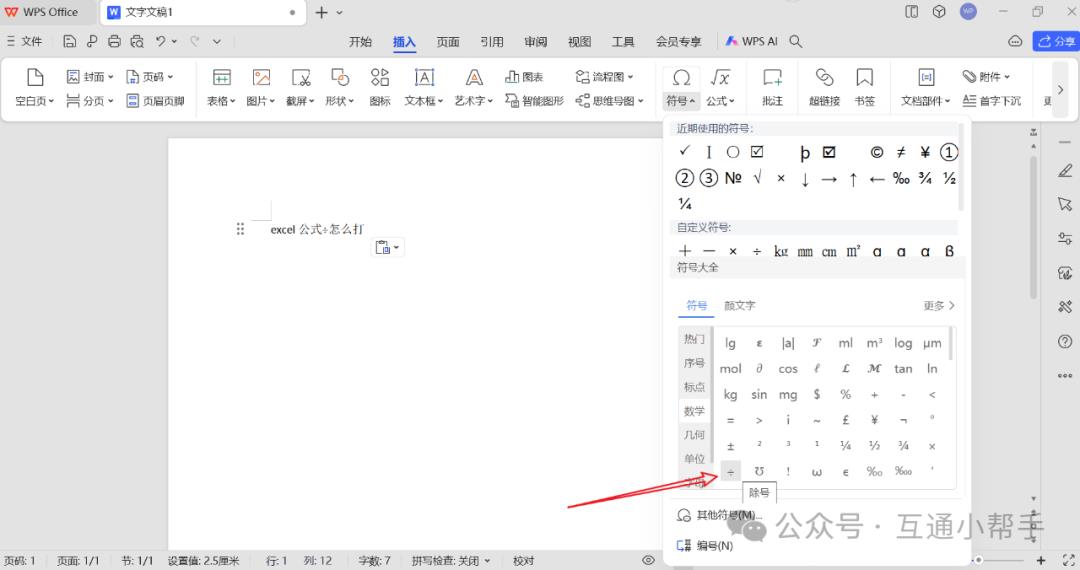Screen dimensions: 1080x570
Task: Open the 截屏 screenshot tool
Action: 300,87
